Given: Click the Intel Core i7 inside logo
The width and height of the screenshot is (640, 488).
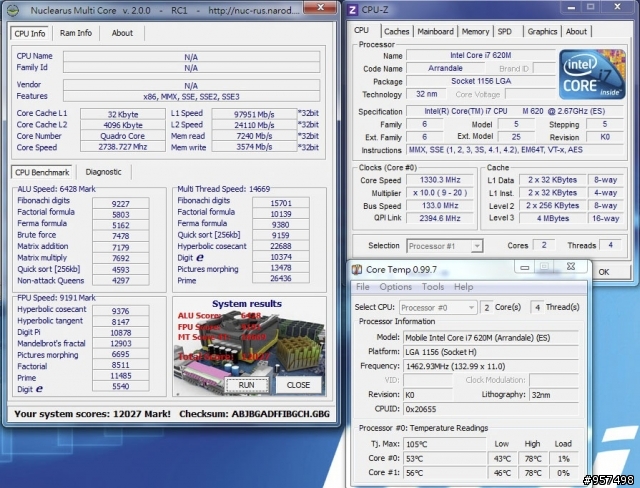Looking at the screenshot, I should click(592, 74).
